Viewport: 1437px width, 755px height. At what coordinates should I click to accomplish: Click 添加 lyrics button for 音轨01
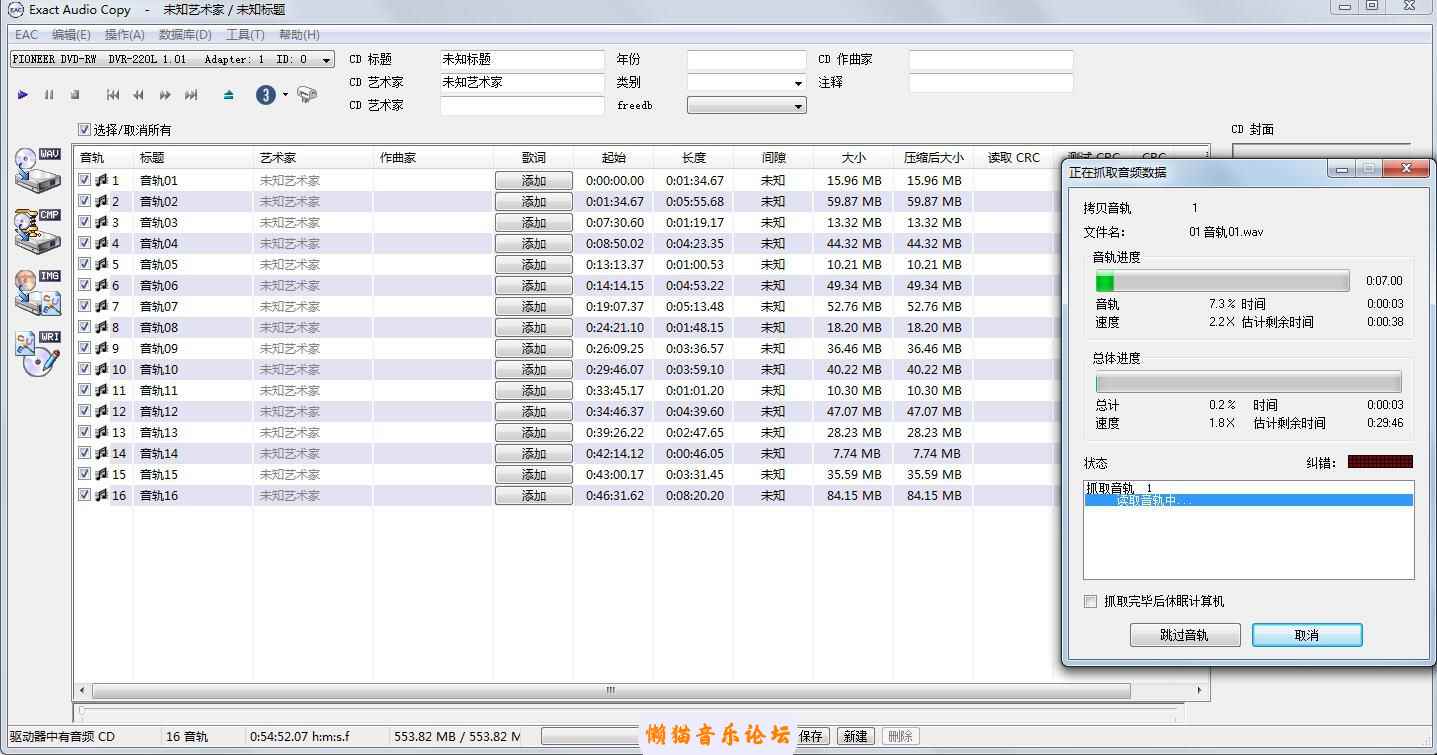click(534, 180)
